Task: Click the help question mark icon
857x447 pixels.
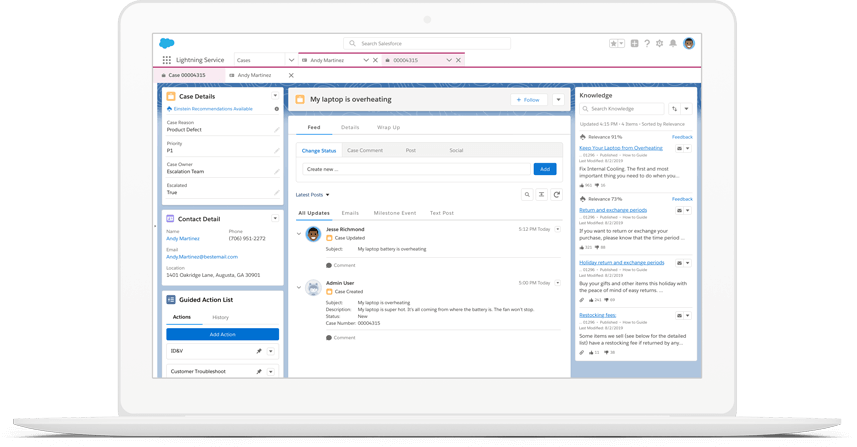Action: click(647, 44)
